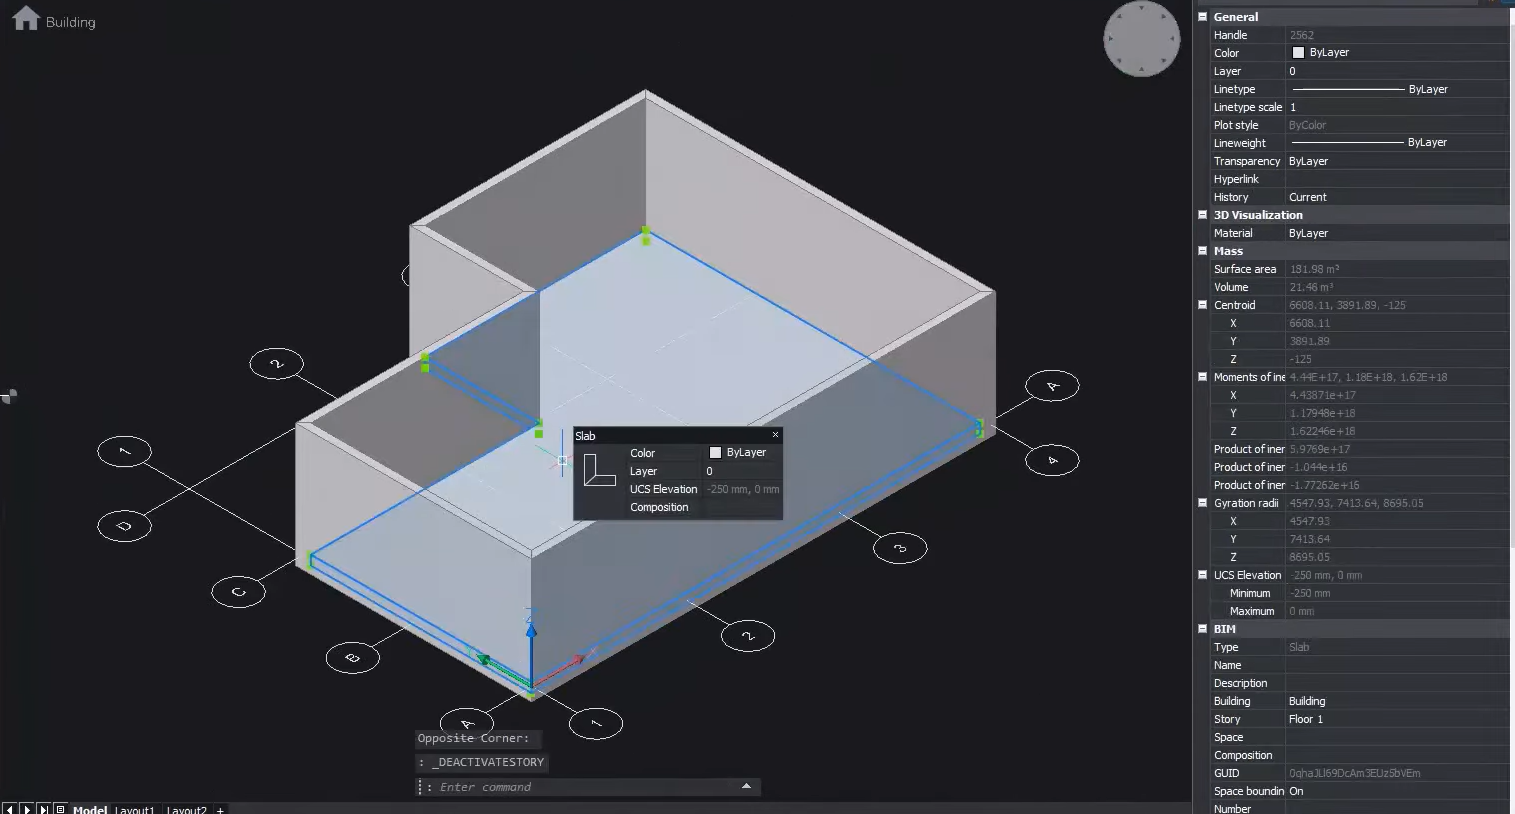Expand the command line history arrow
This screenshot has width=1515, height=814.
point(744,787)
